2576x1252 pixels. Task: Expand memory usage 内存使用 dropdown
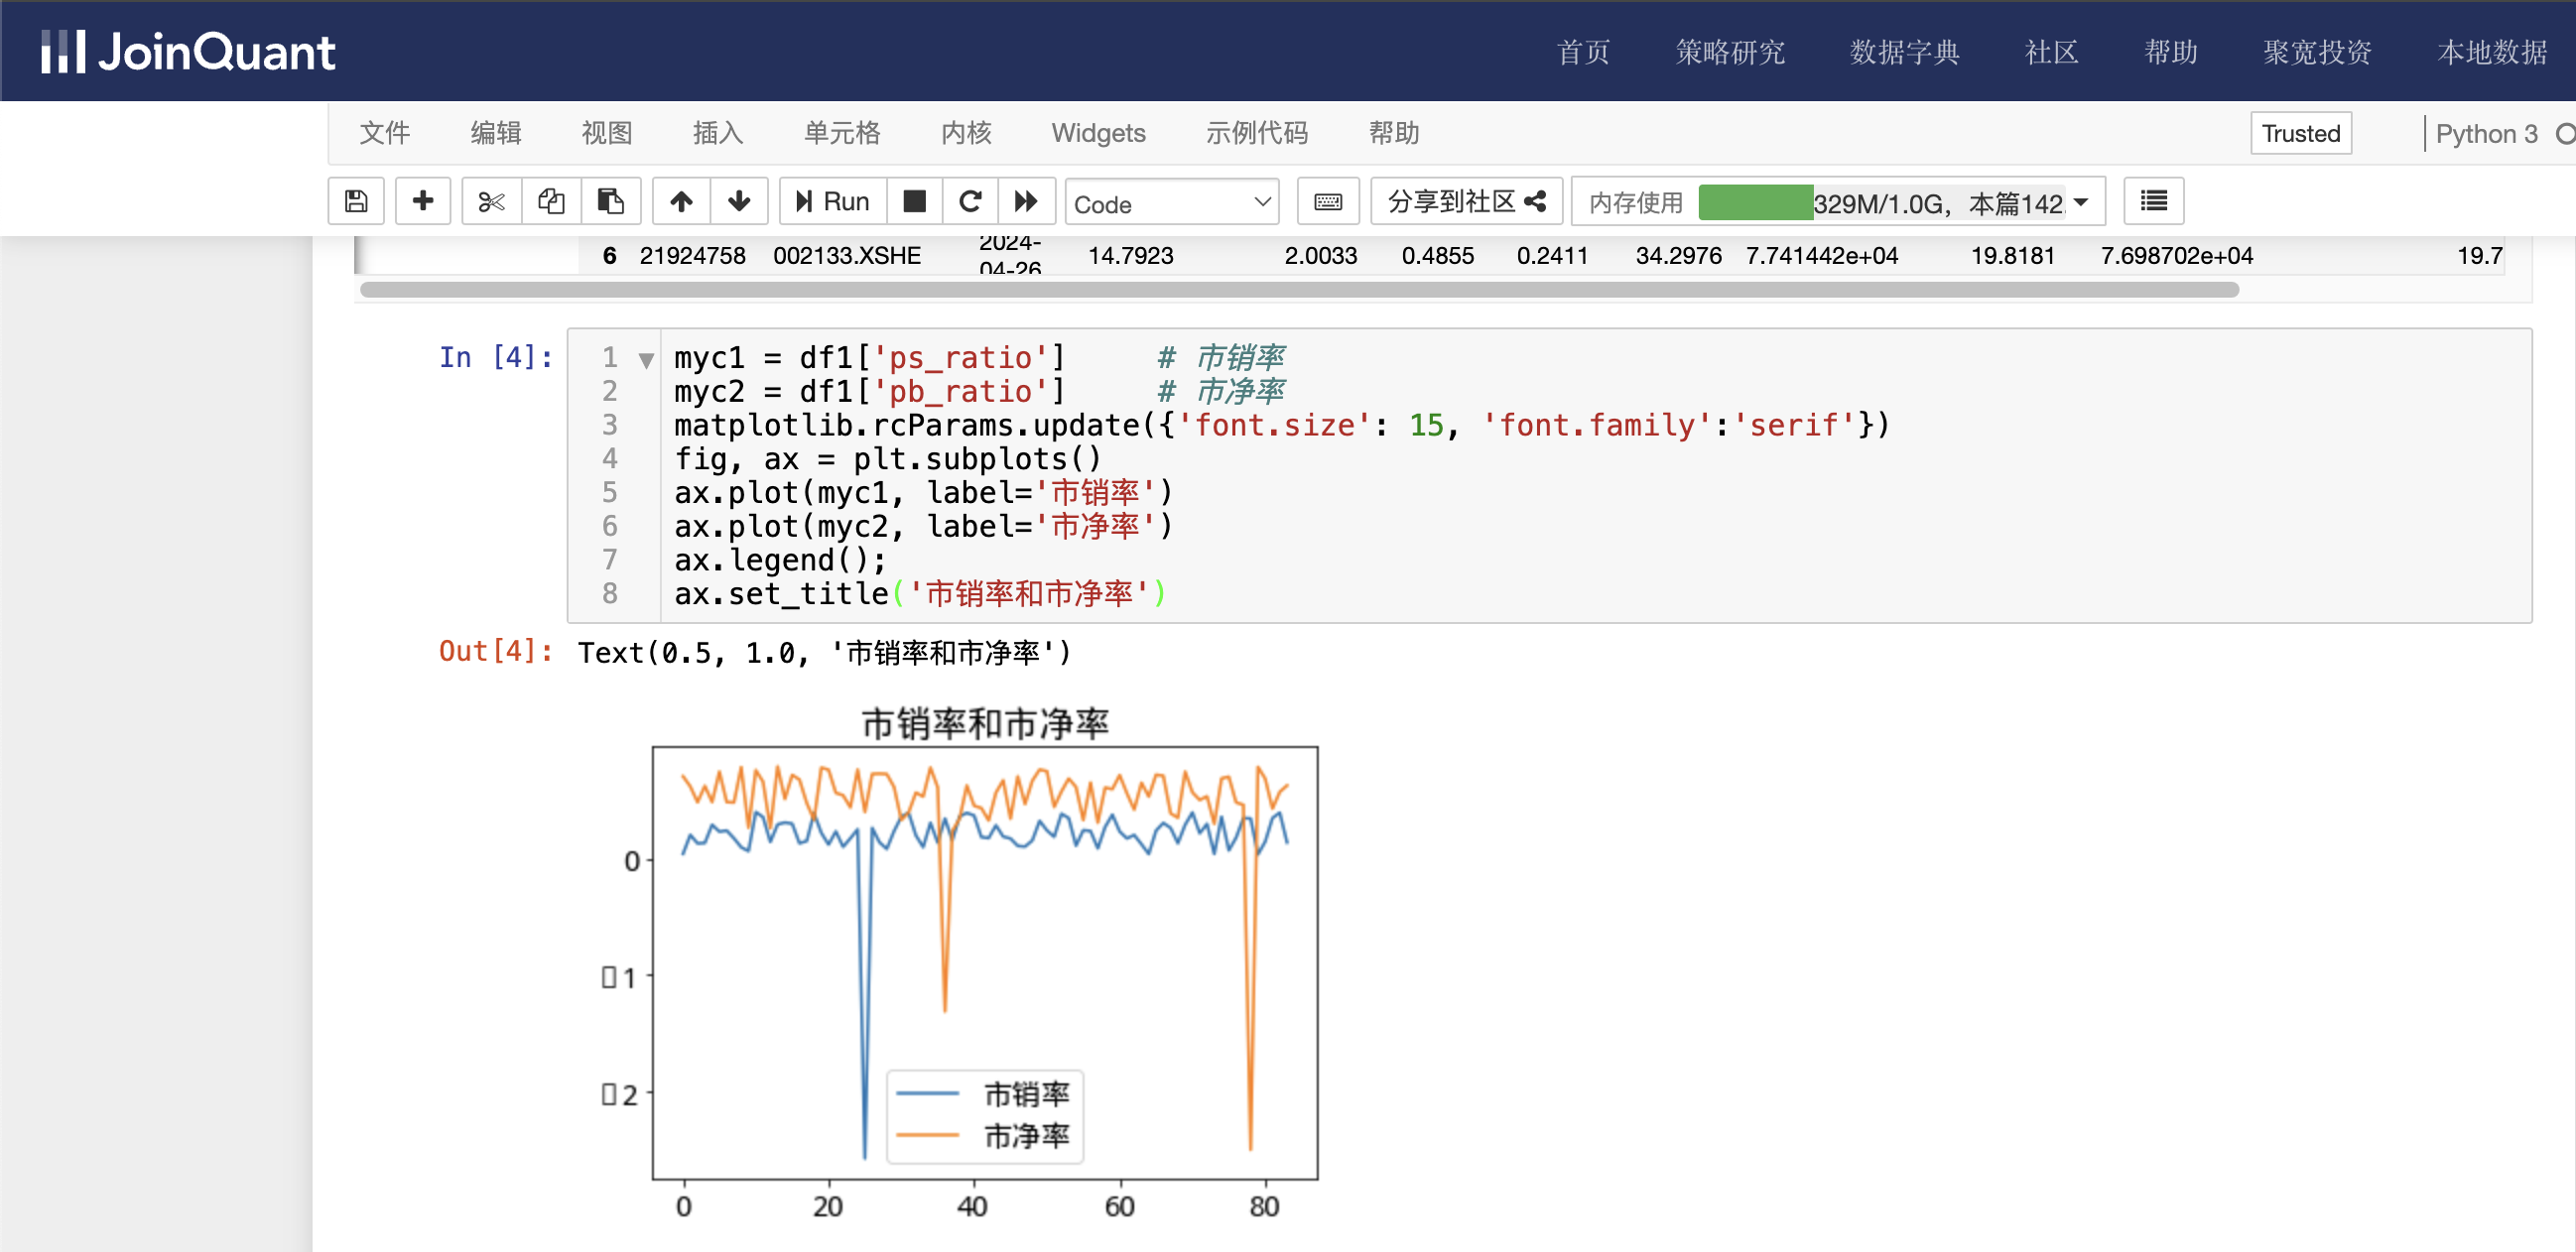click(2081, 203)
